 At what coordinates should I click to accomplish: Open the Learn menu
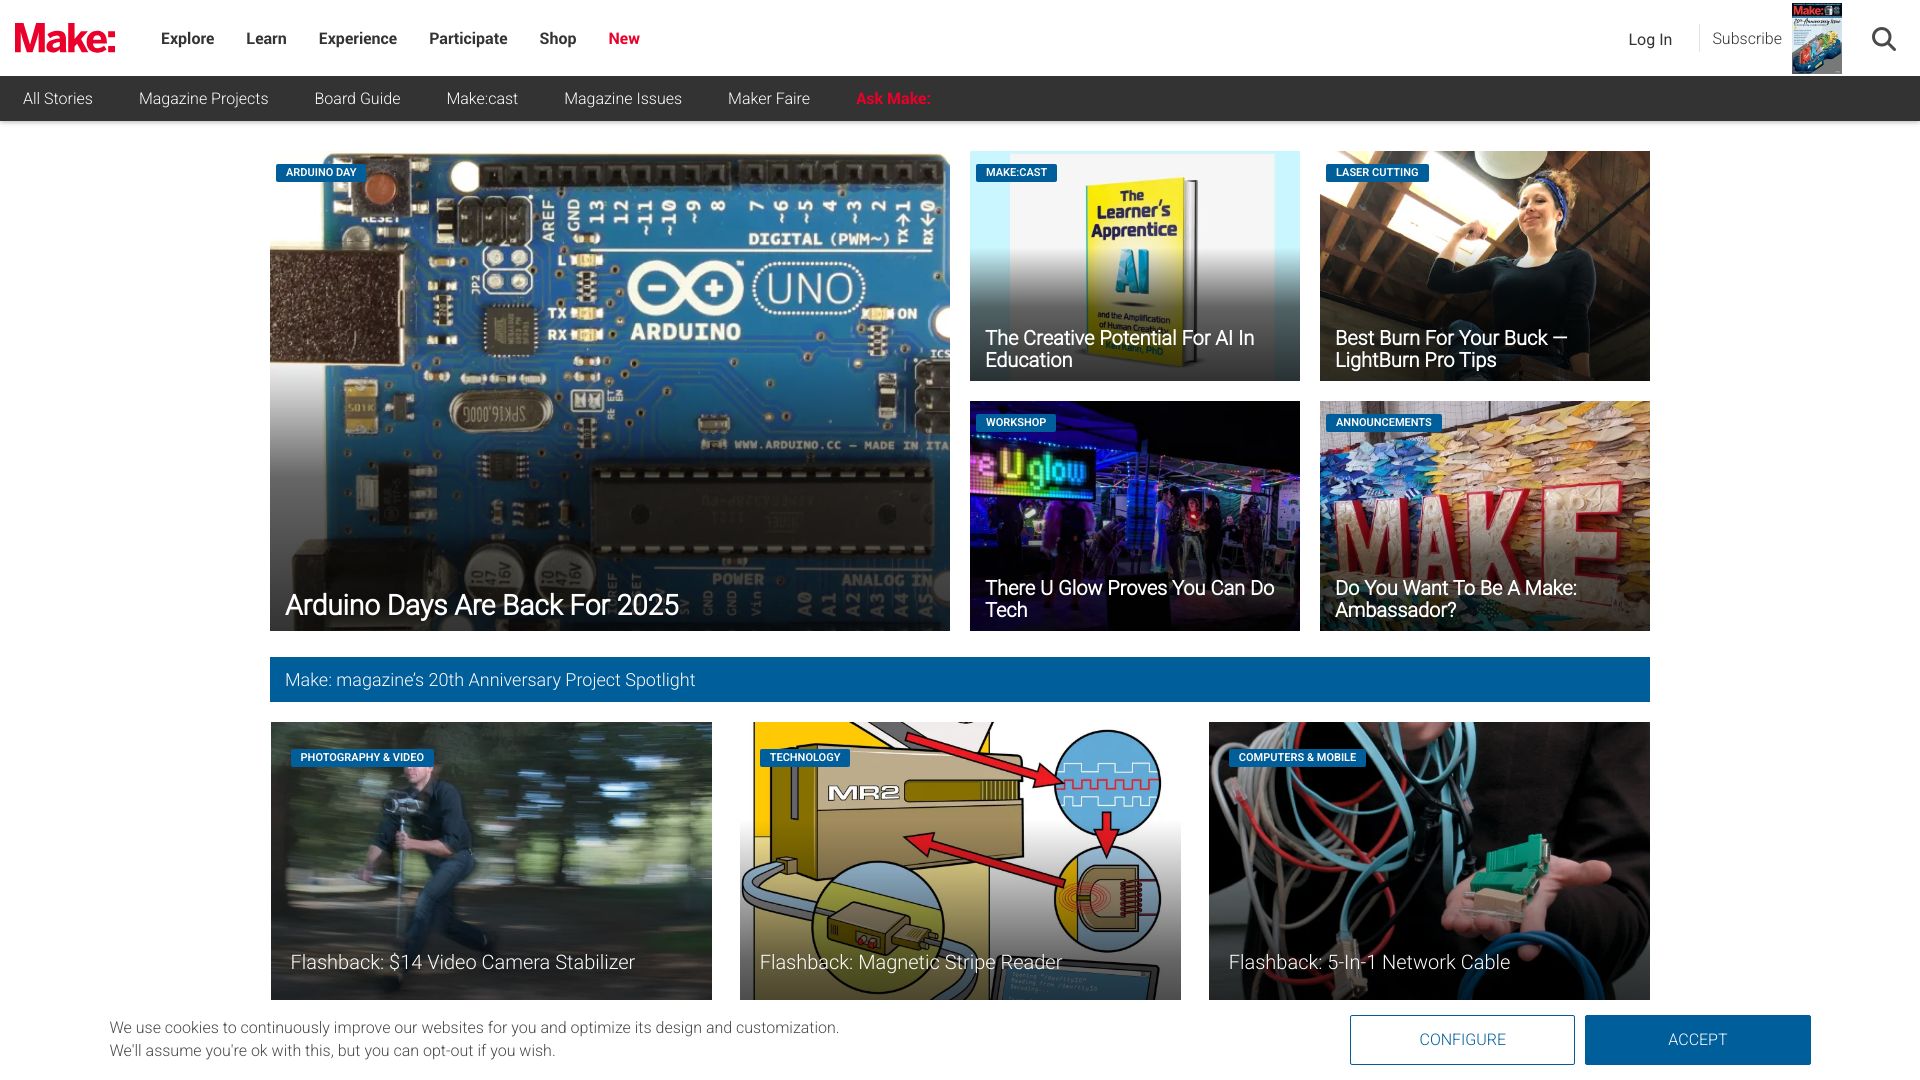click(x=266, y=39)
